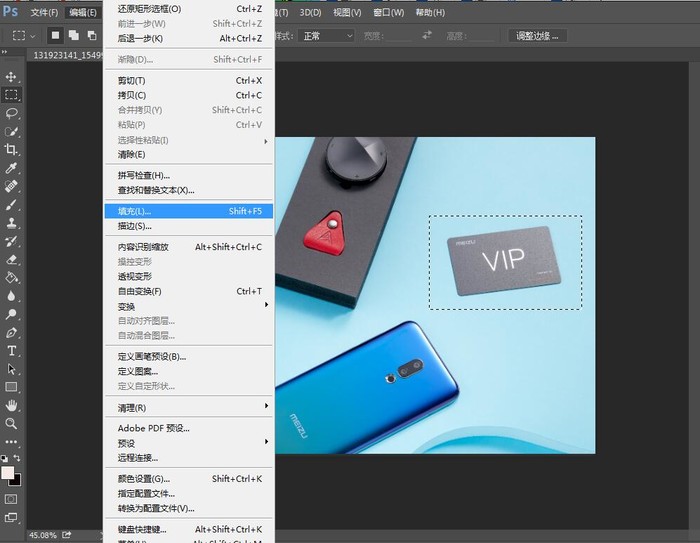Choose 定义画笔预设(B)... entry
The height and width of the screenshot is (543, 700).
coord(189,357)
